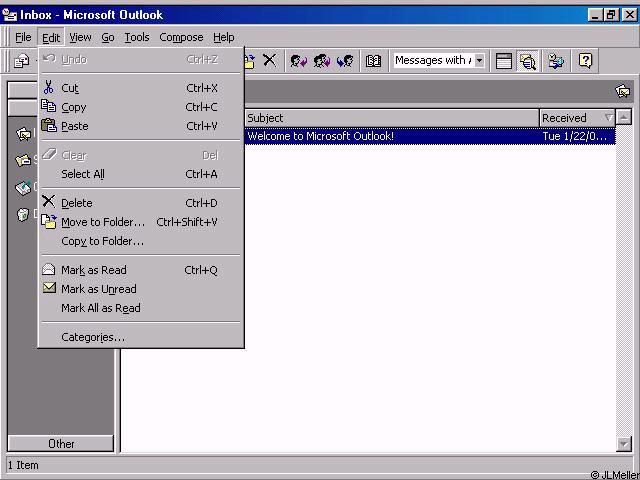Viewport: 640px width, 480px height.
Task: Open the Go menu
Action: point(108,38)
